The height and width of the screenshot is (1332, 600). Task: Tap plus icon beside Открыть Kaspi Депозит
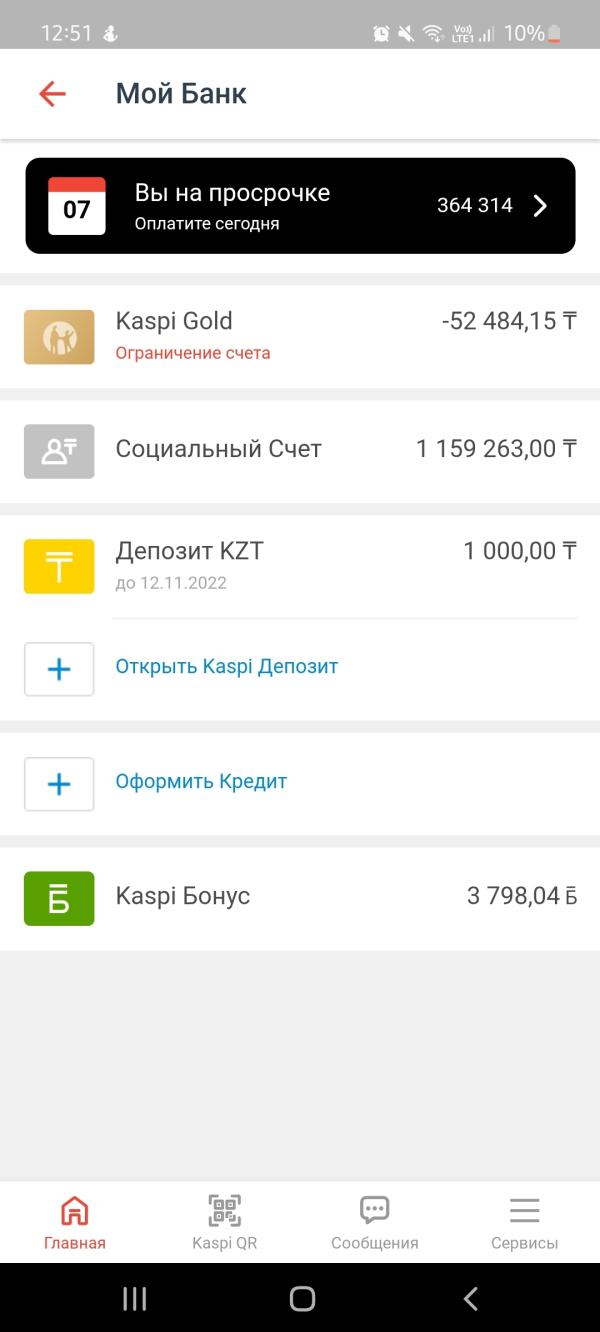[59, 669]
